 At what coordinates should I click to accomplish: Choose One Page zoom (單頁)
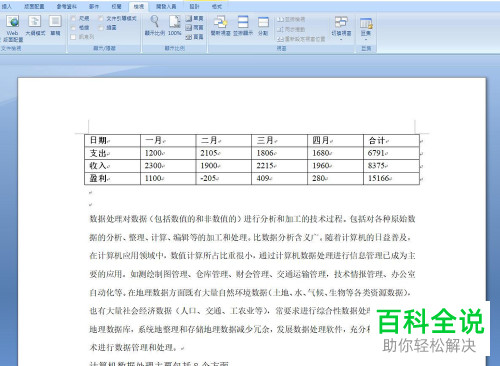pyautogui.click(x=194, y=18)
